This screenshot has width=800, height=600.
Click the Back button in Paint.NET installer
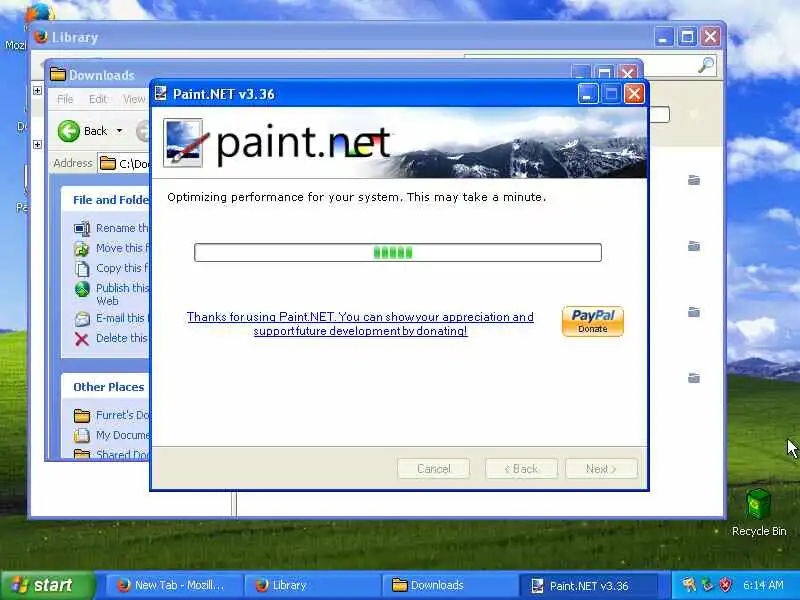pyautogui.click(x=521, y=468)
